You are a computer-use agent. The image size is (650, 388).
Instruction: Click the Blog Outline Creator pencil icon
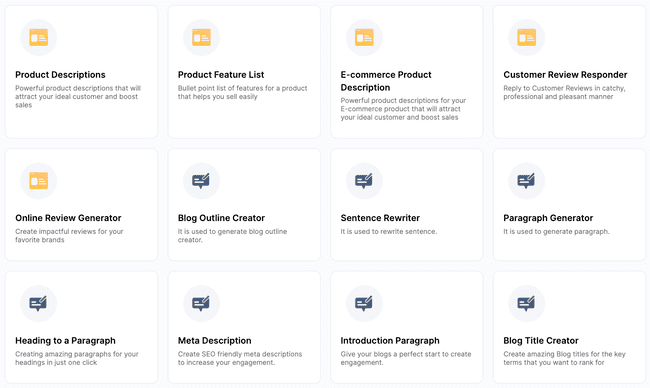[x=201, y=181]
